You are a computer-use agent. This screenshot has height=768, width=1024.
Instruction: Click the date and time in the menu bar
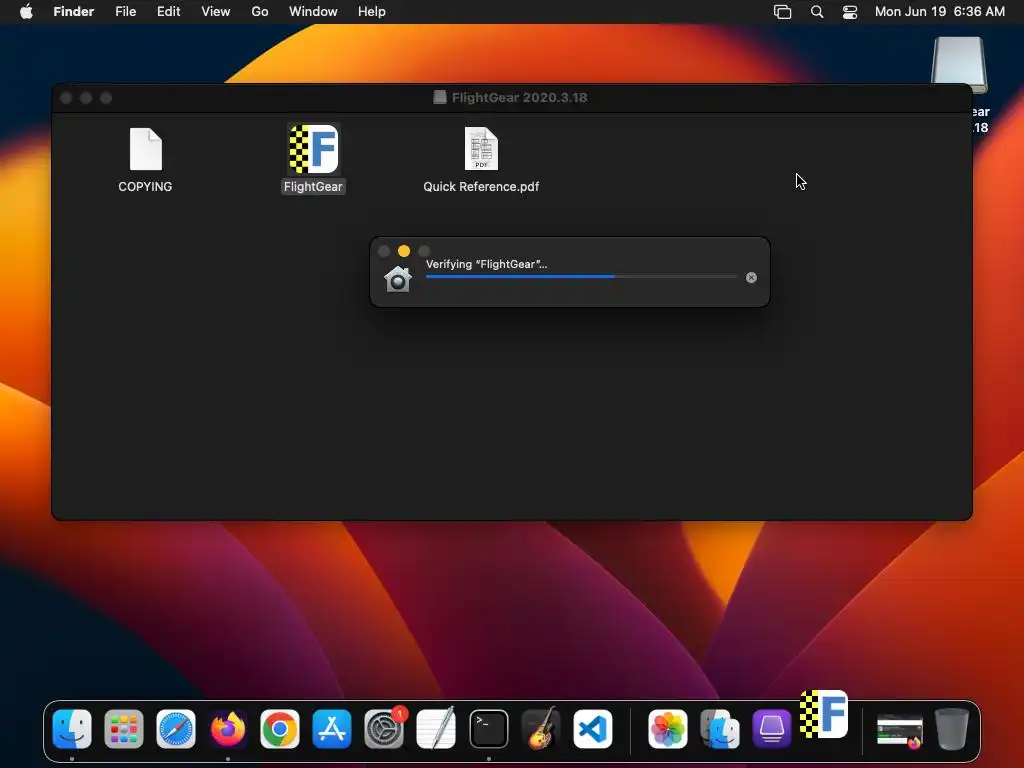click(x=940, y=12)
